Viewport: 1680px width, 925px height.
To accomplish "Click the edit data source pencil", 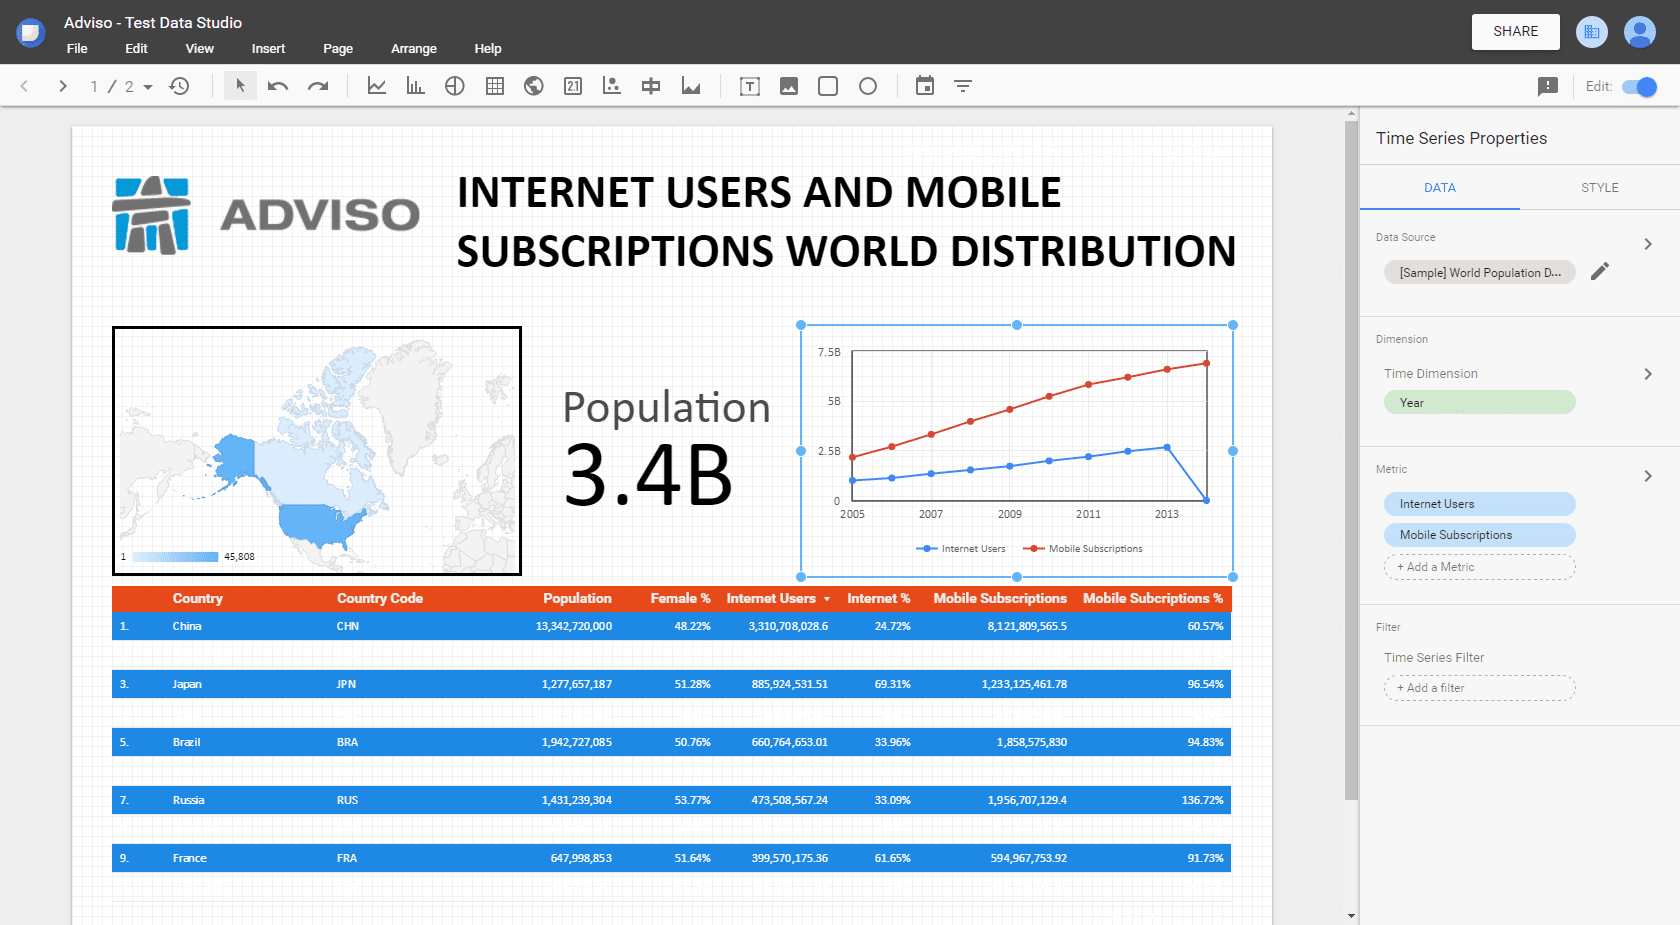I will pyautogui.click(x=1600, y=272).
